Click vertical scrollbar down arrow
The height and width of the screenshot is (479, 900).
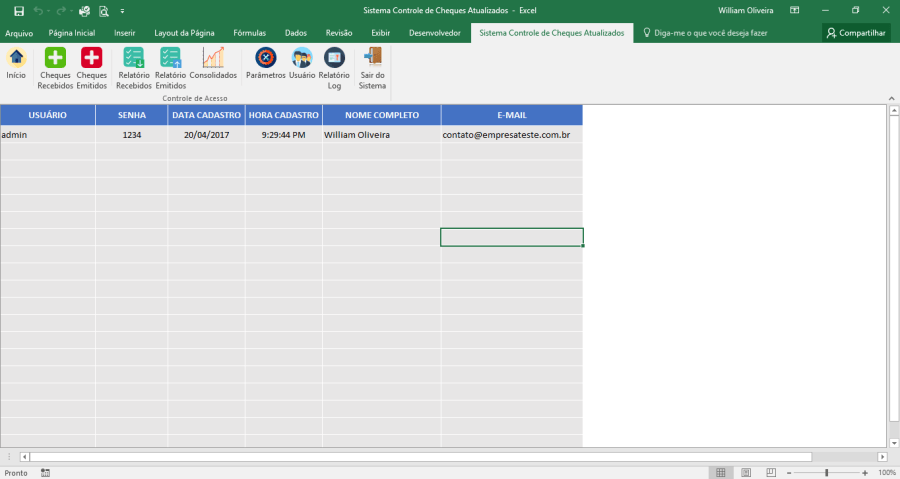[894, 443]
